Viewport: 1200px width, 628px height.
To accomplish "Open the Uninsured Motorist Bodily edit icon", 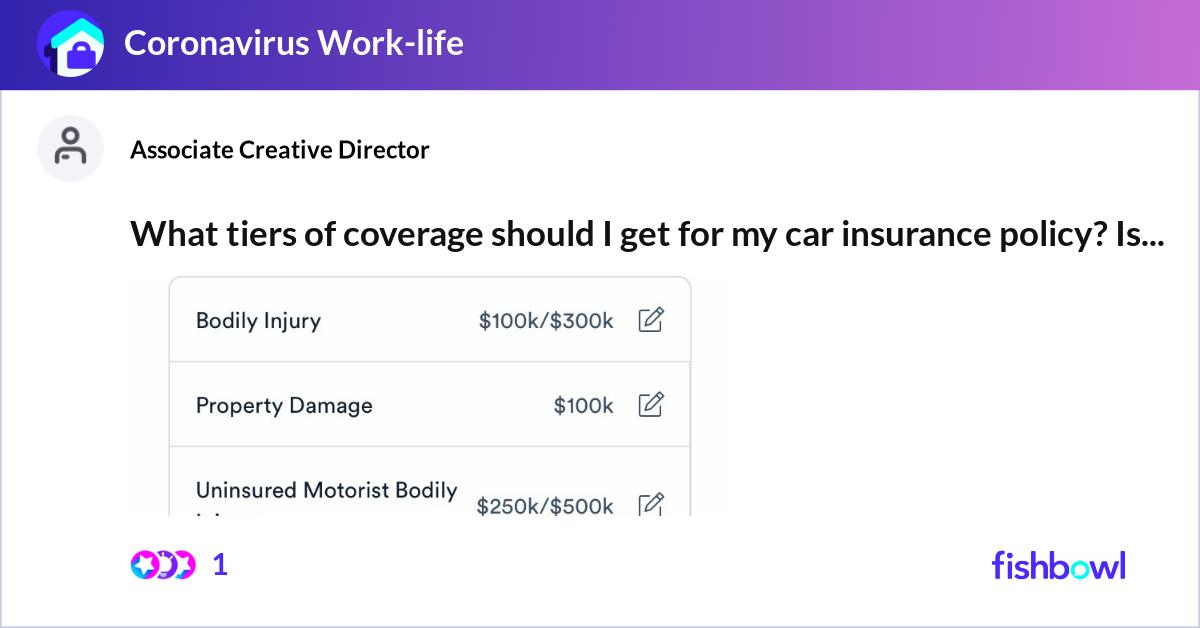I will pyautogui.click(x=651, y=504).
